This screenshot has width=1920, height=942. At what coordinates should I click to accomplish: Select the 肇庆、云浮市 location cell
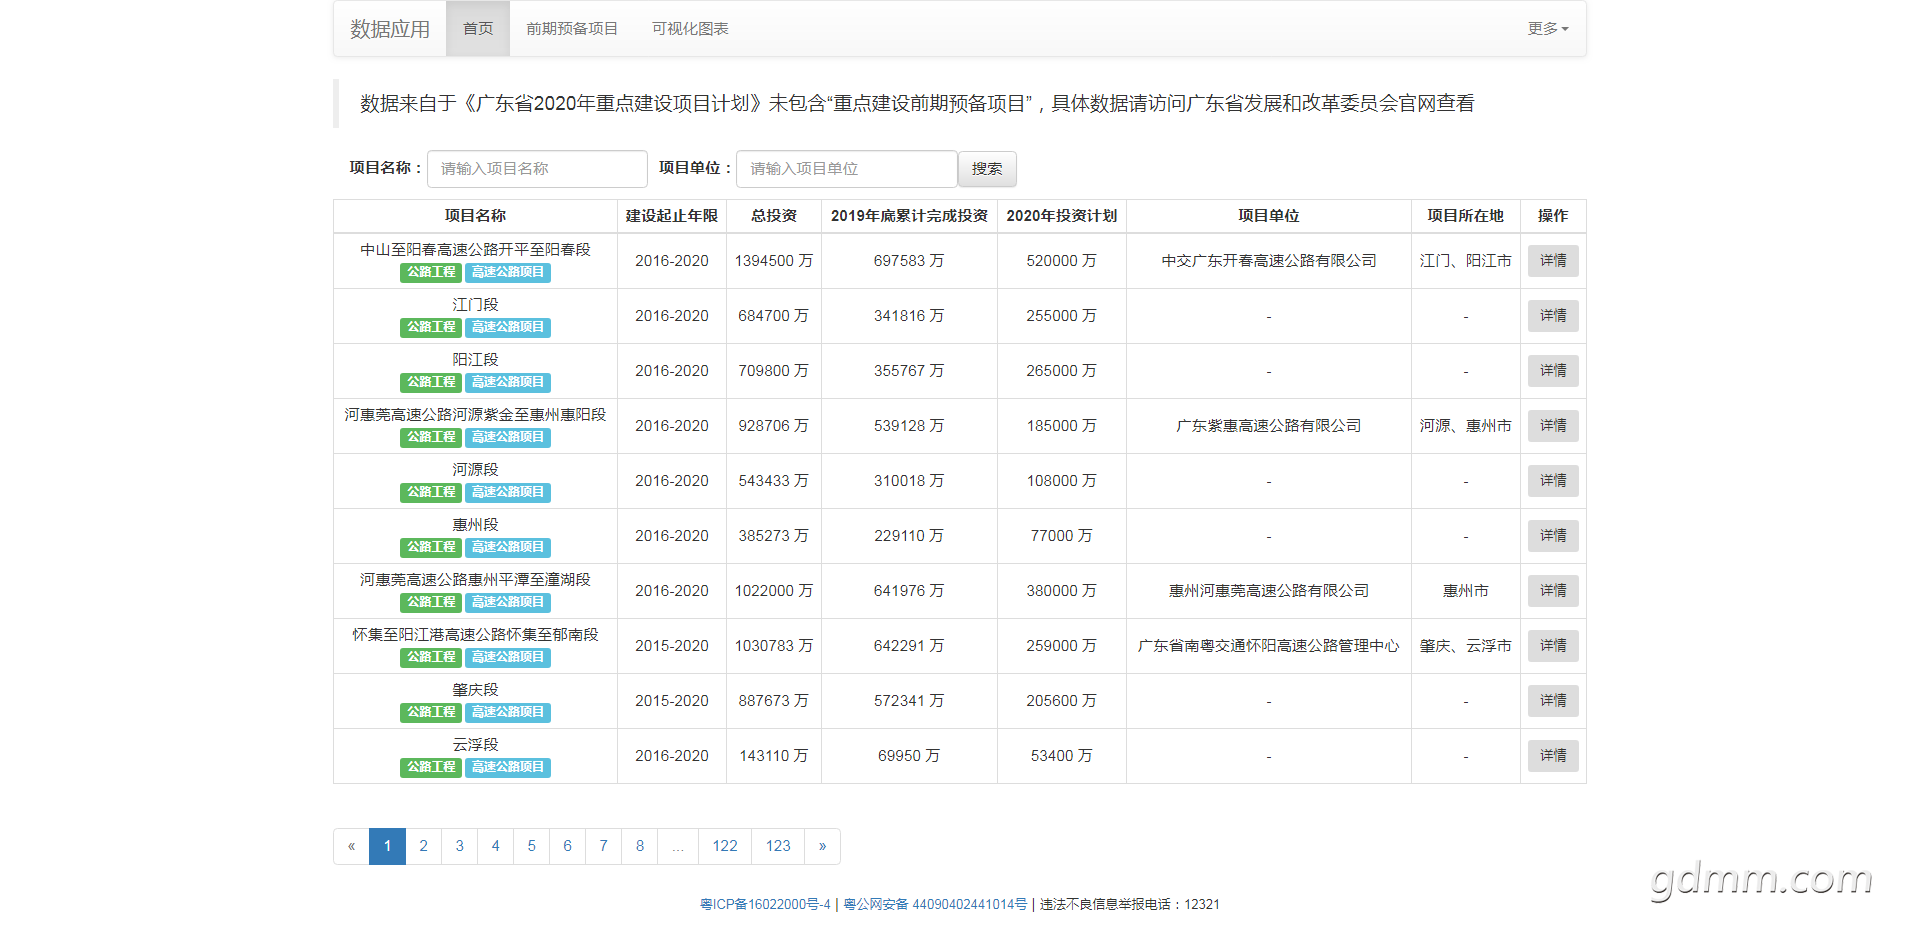1466,646
